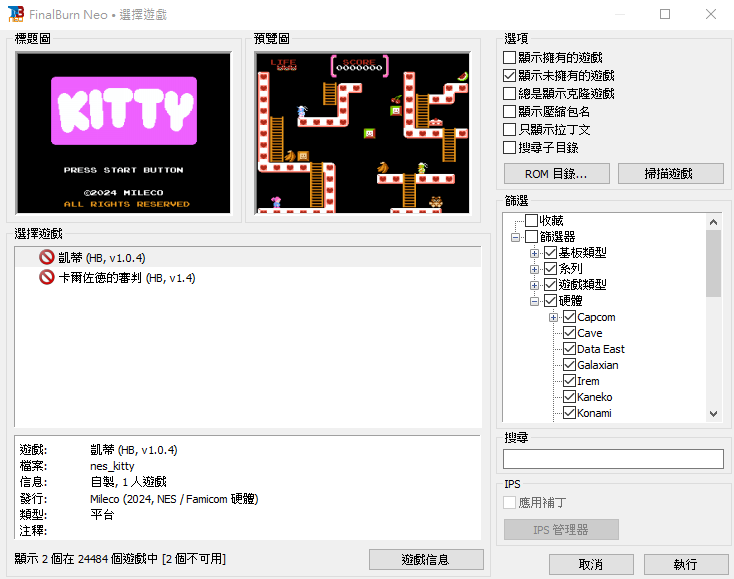Collapse the 篩選器 tree node
Image resolution: width=734 pixels, height=579 pixels.
(x=515, y=237)
